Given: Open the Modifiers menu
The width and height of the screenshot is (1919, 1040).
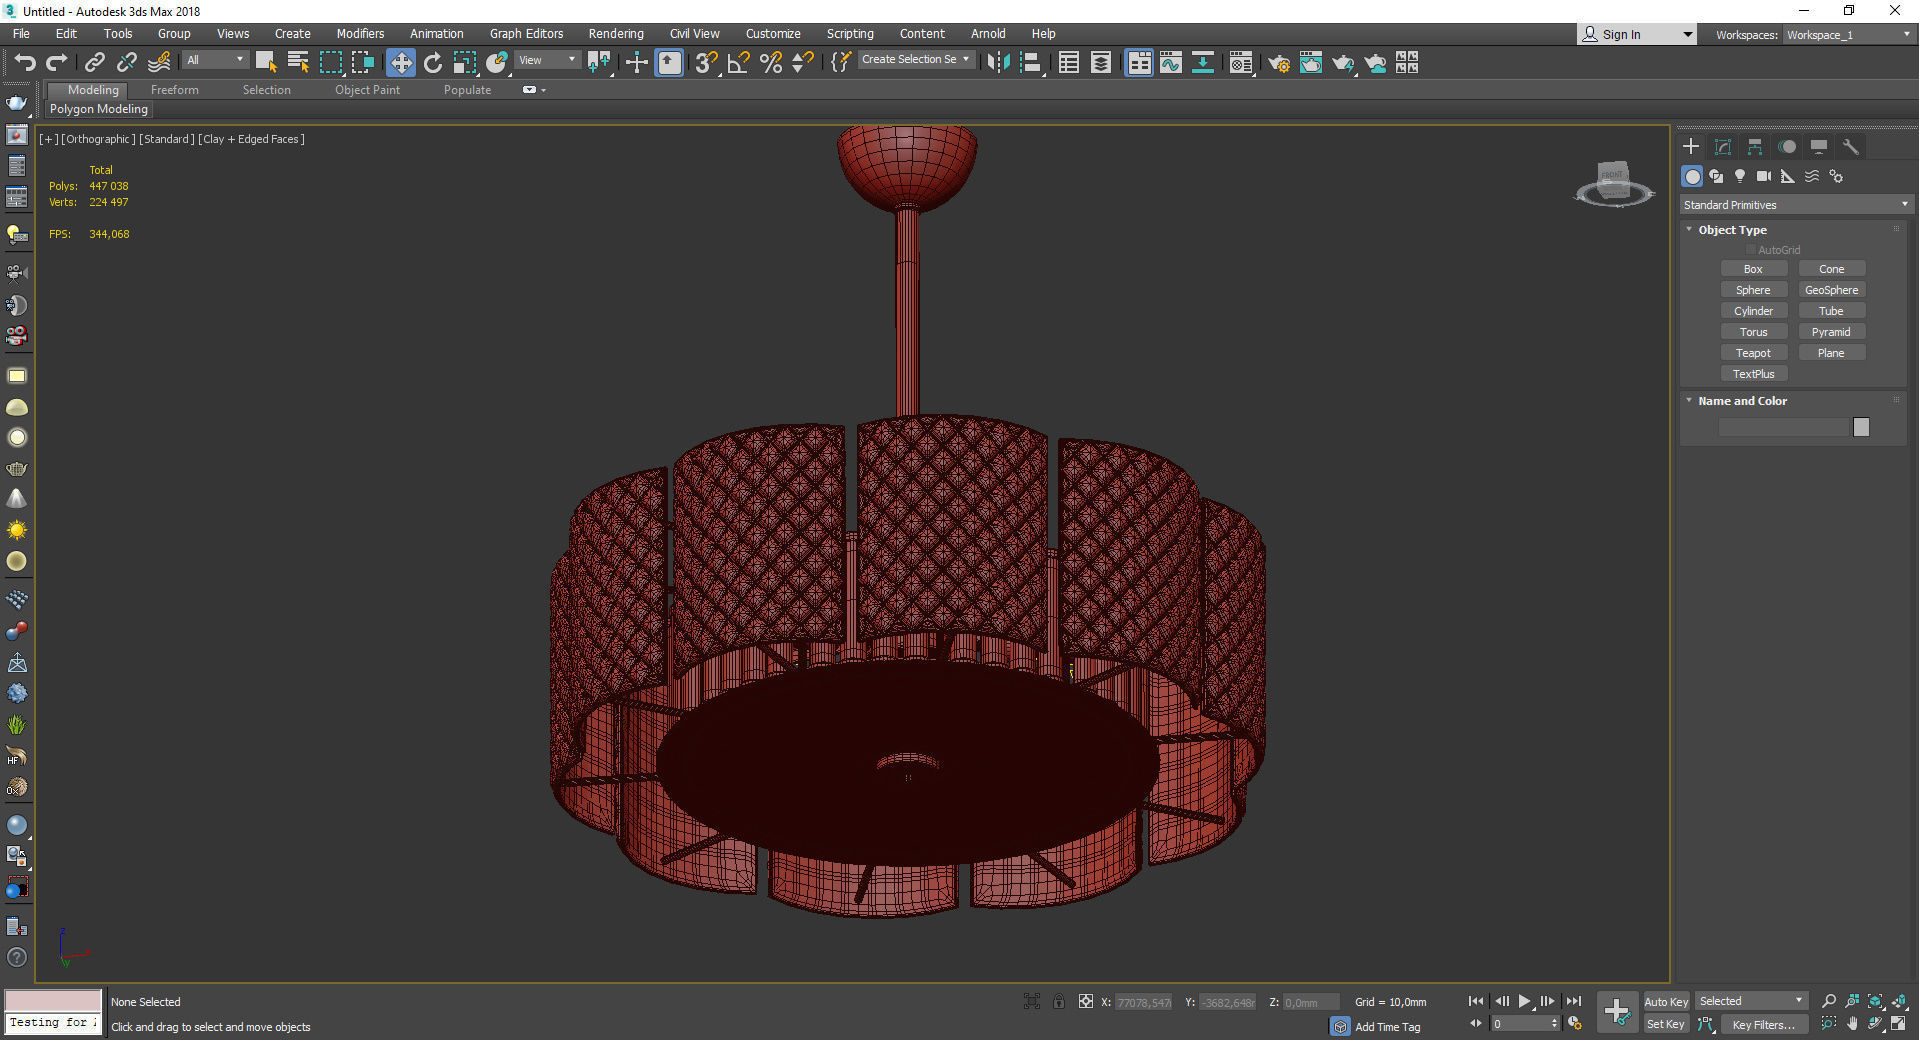Looking at the screenshot, I should [360, 33].
